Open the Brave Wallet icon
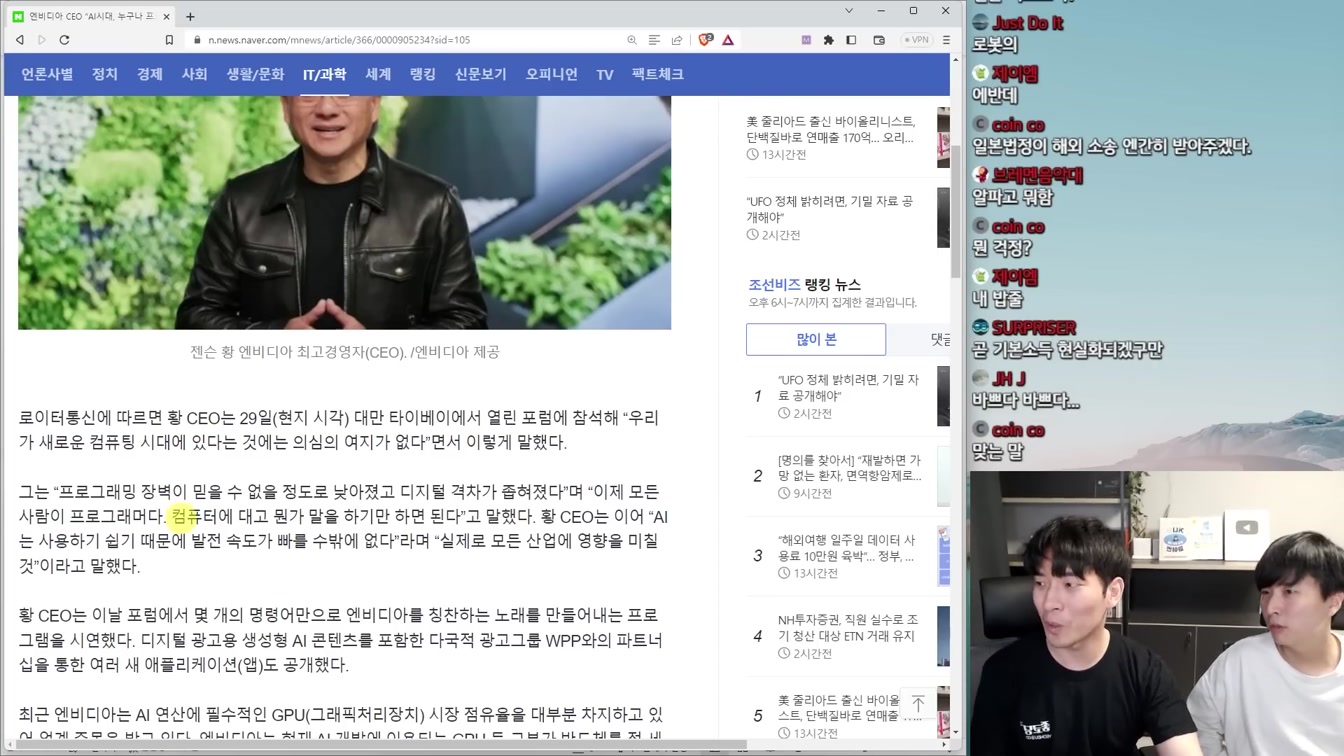 [x=879, y=40]
